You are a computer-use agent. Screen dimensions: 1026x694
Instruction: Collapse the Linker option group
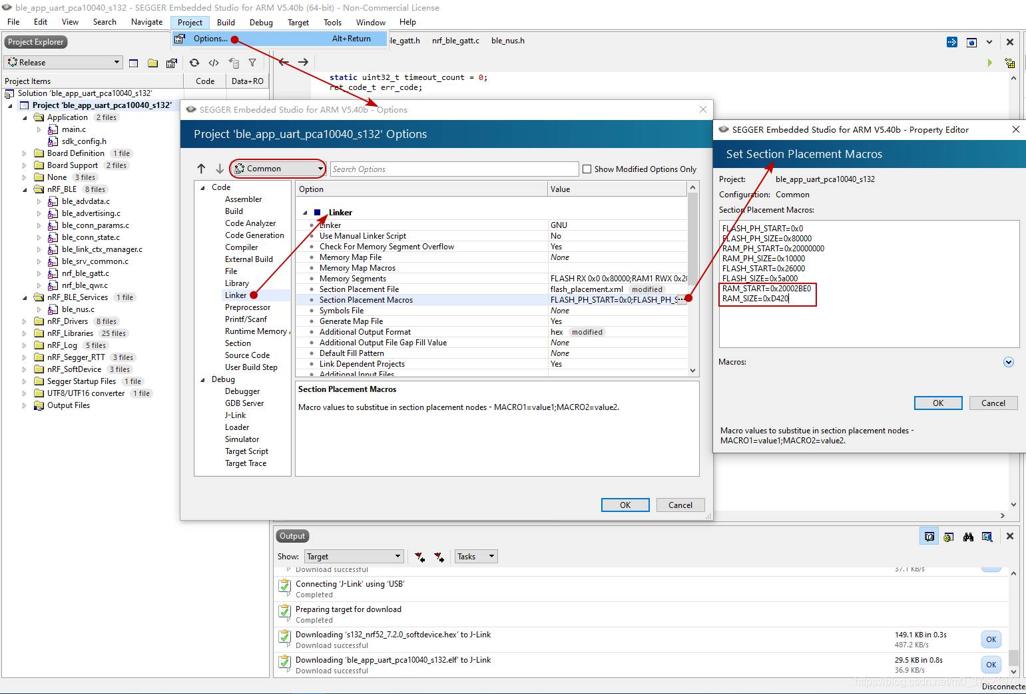(305, 213)
